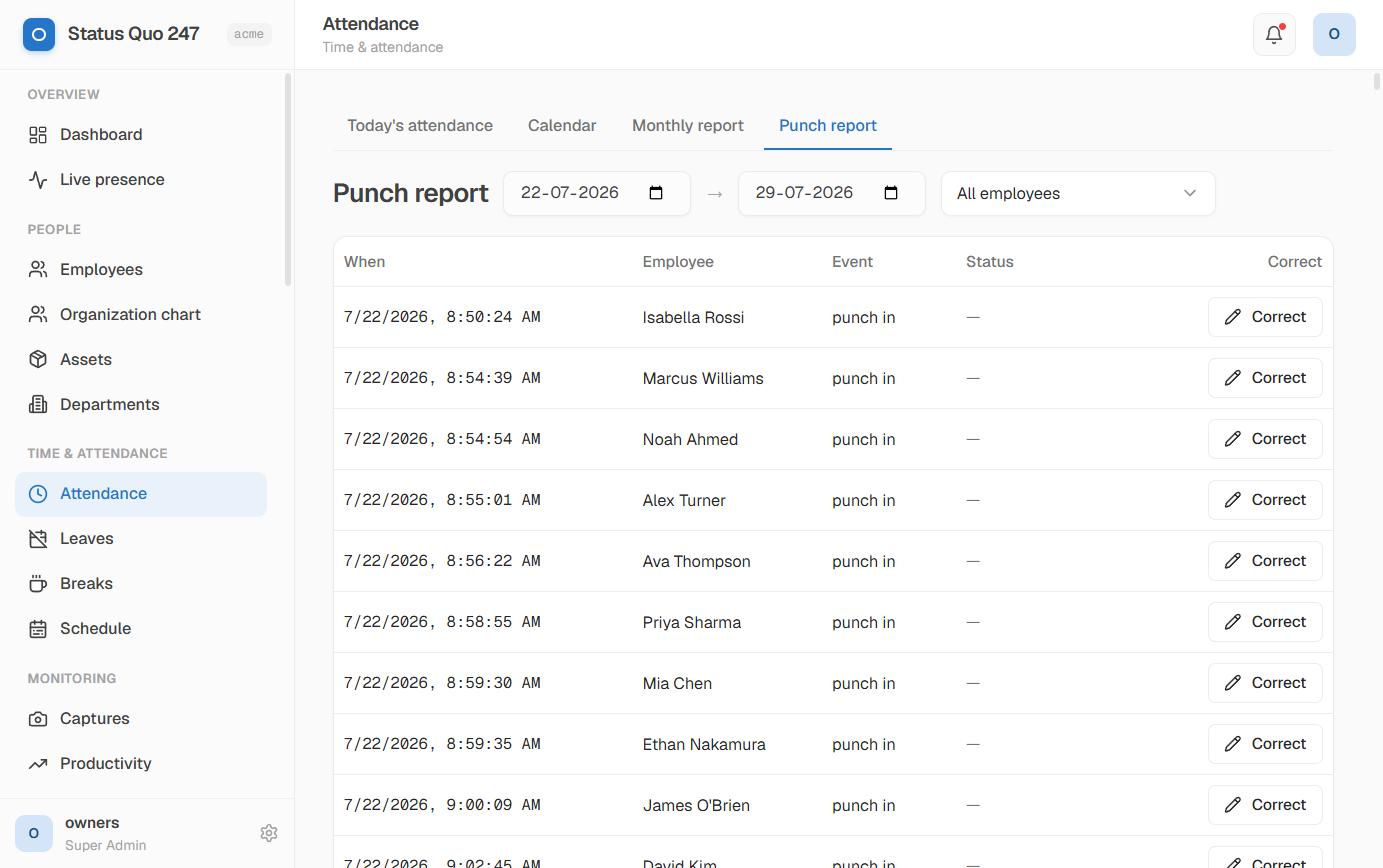The image size is (1383, 868).
Task: Open the Productivity page
Action: (141, 764)
